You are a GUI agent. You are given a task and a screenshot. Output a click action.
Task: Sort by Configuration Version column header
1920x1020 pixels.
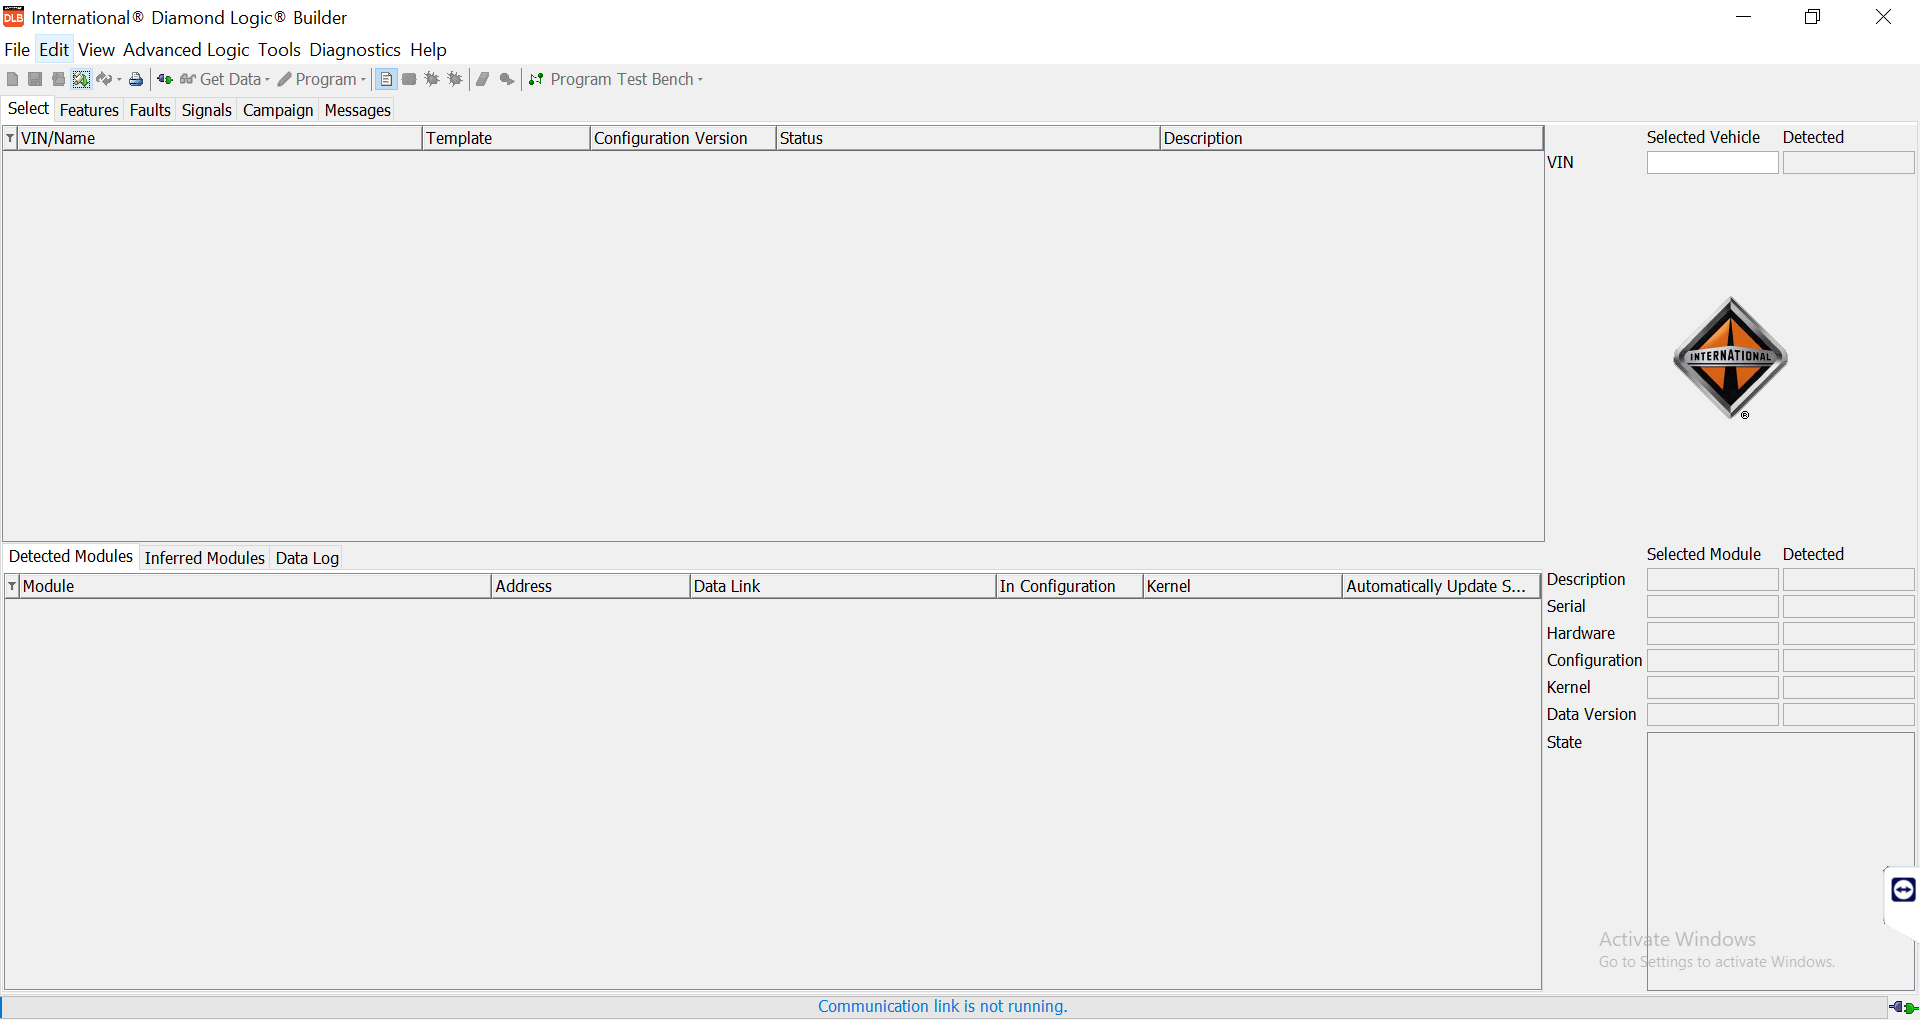[683, 138]
